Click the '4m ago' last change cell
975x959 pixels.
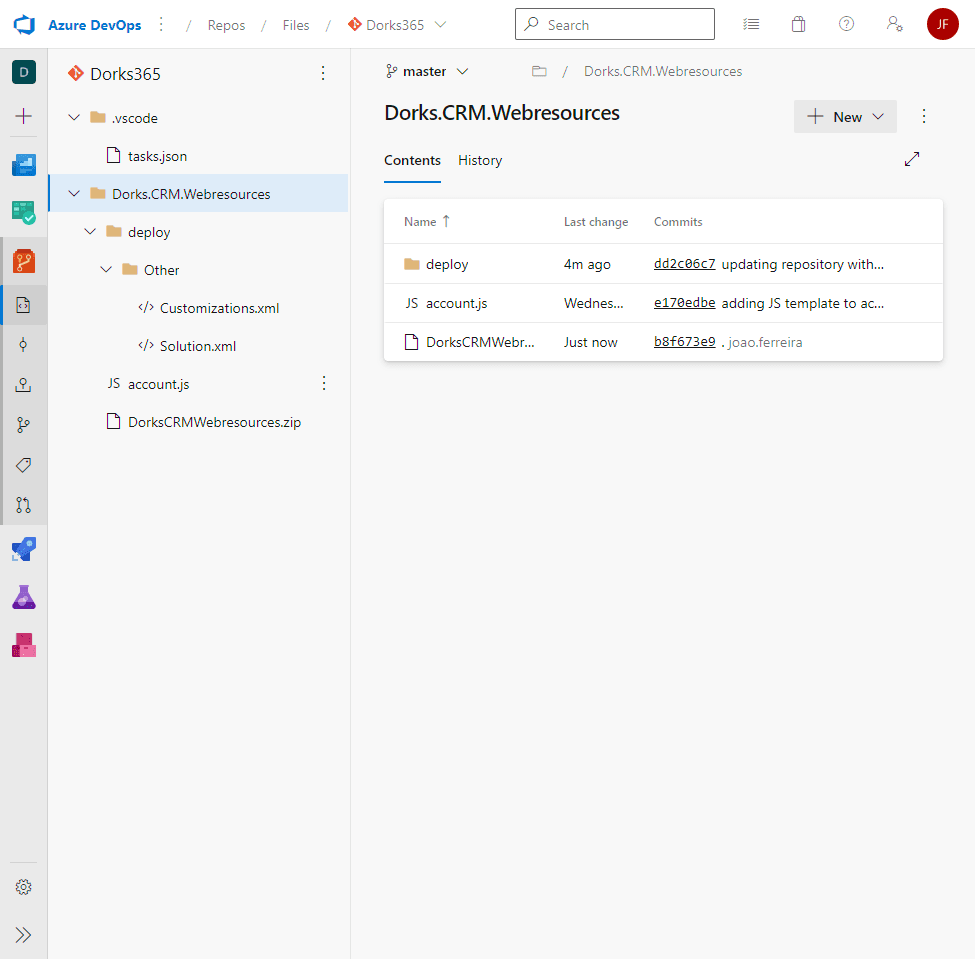click(587, 264)
